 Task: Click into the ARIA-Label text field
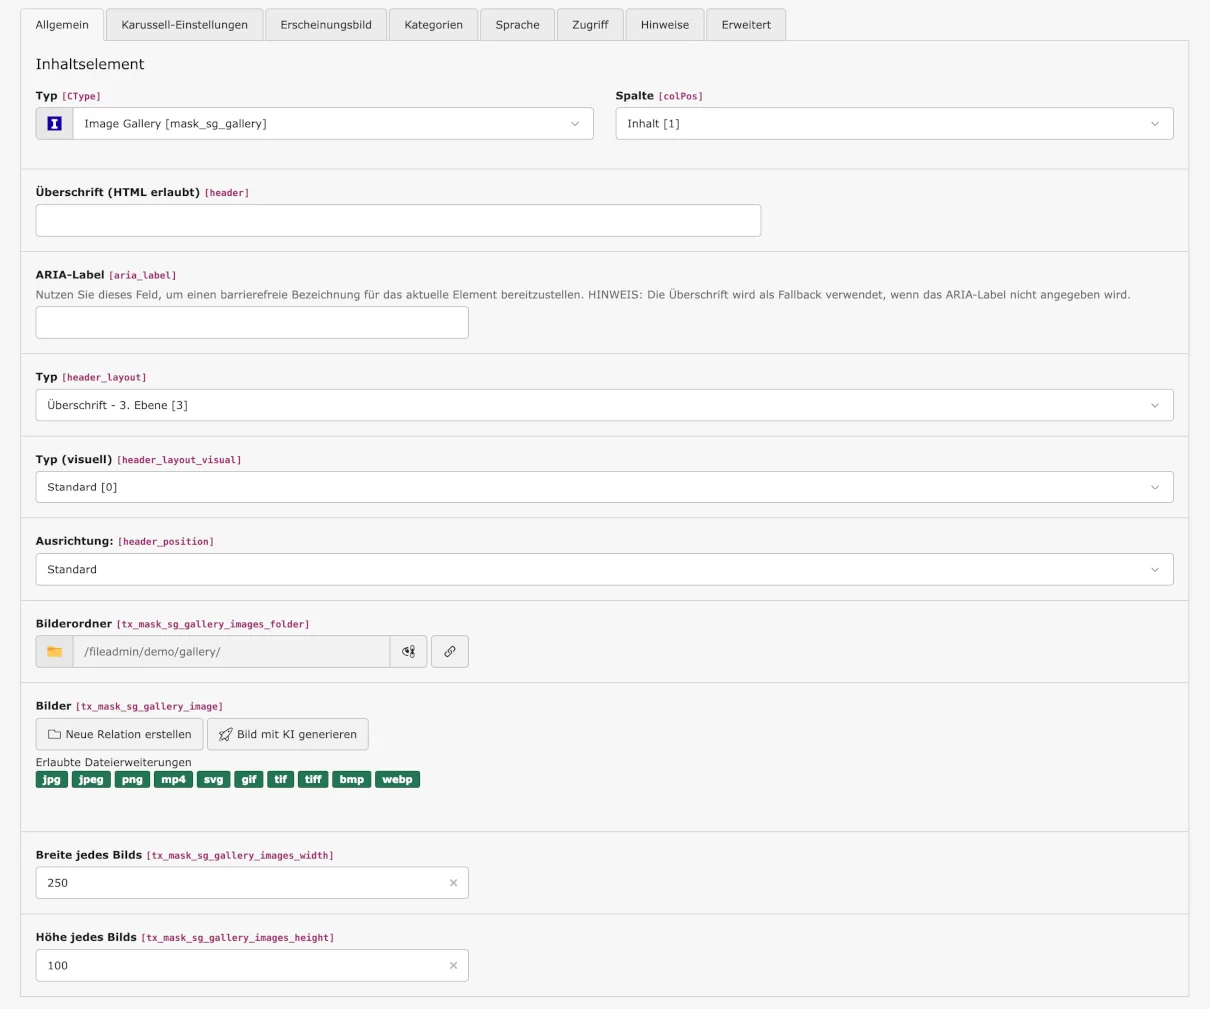[x=252, y=323]
